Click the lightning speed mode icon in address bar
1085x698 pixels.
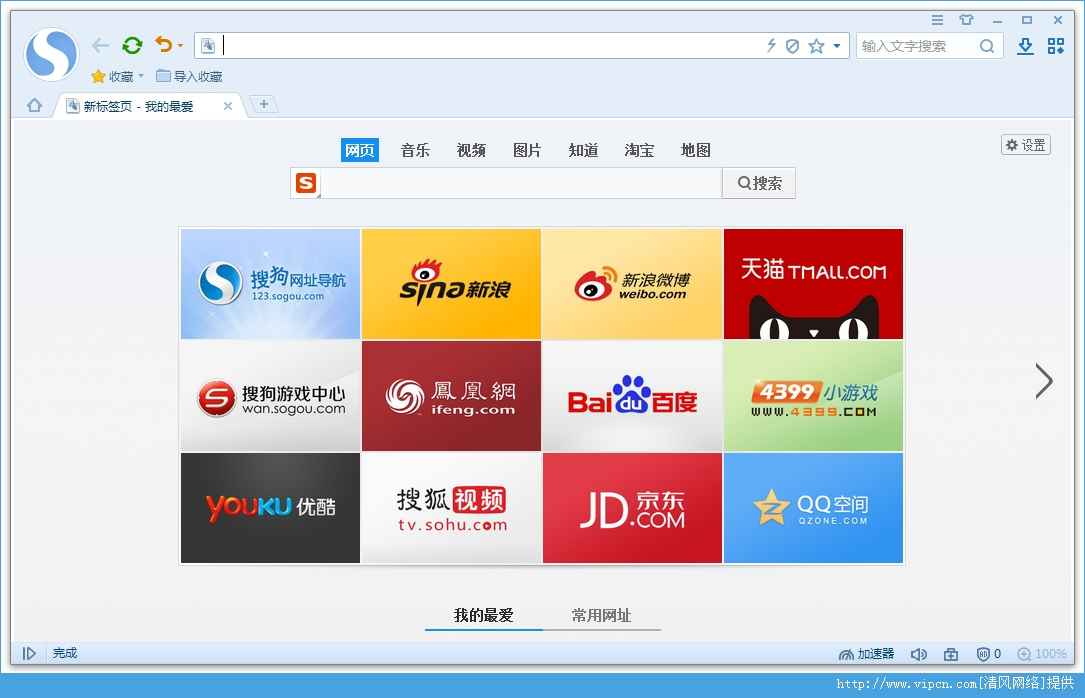pyautogui.click(x=771, y=46)
